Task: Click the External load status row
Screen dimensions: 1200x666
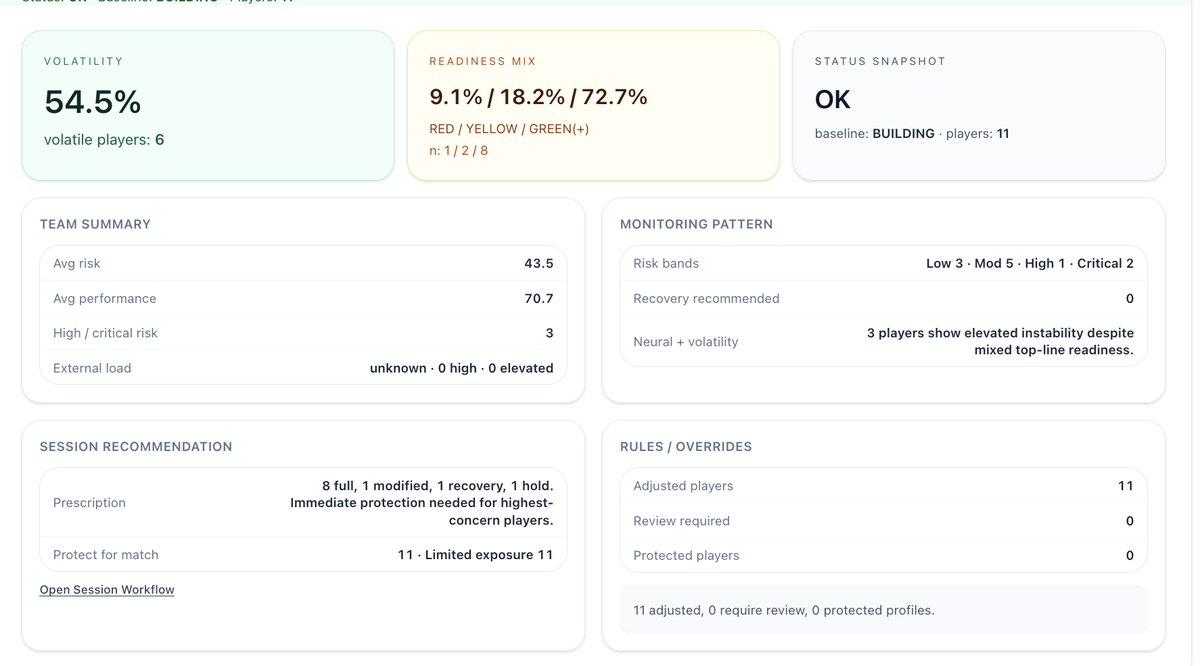Action: pyautogui.click(x=300, y=367)
